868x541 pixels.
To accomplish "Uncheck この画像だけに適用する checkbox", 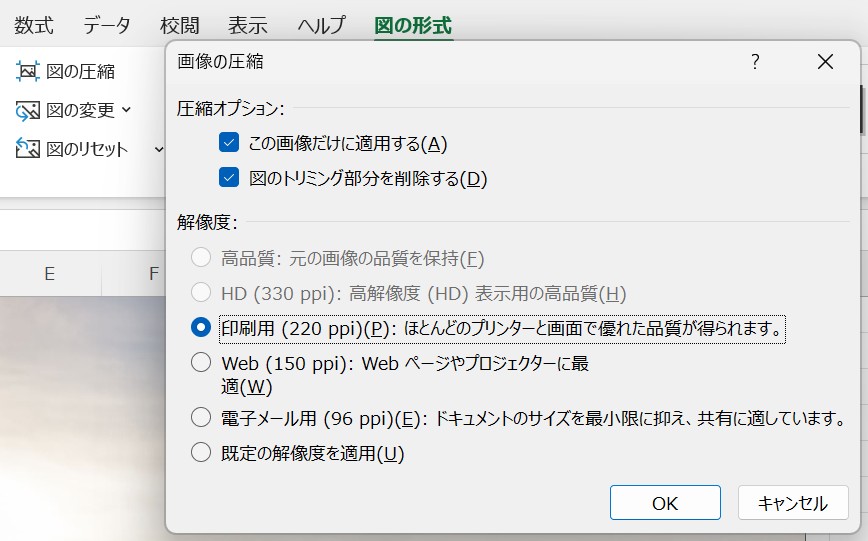I will [230, 143].
